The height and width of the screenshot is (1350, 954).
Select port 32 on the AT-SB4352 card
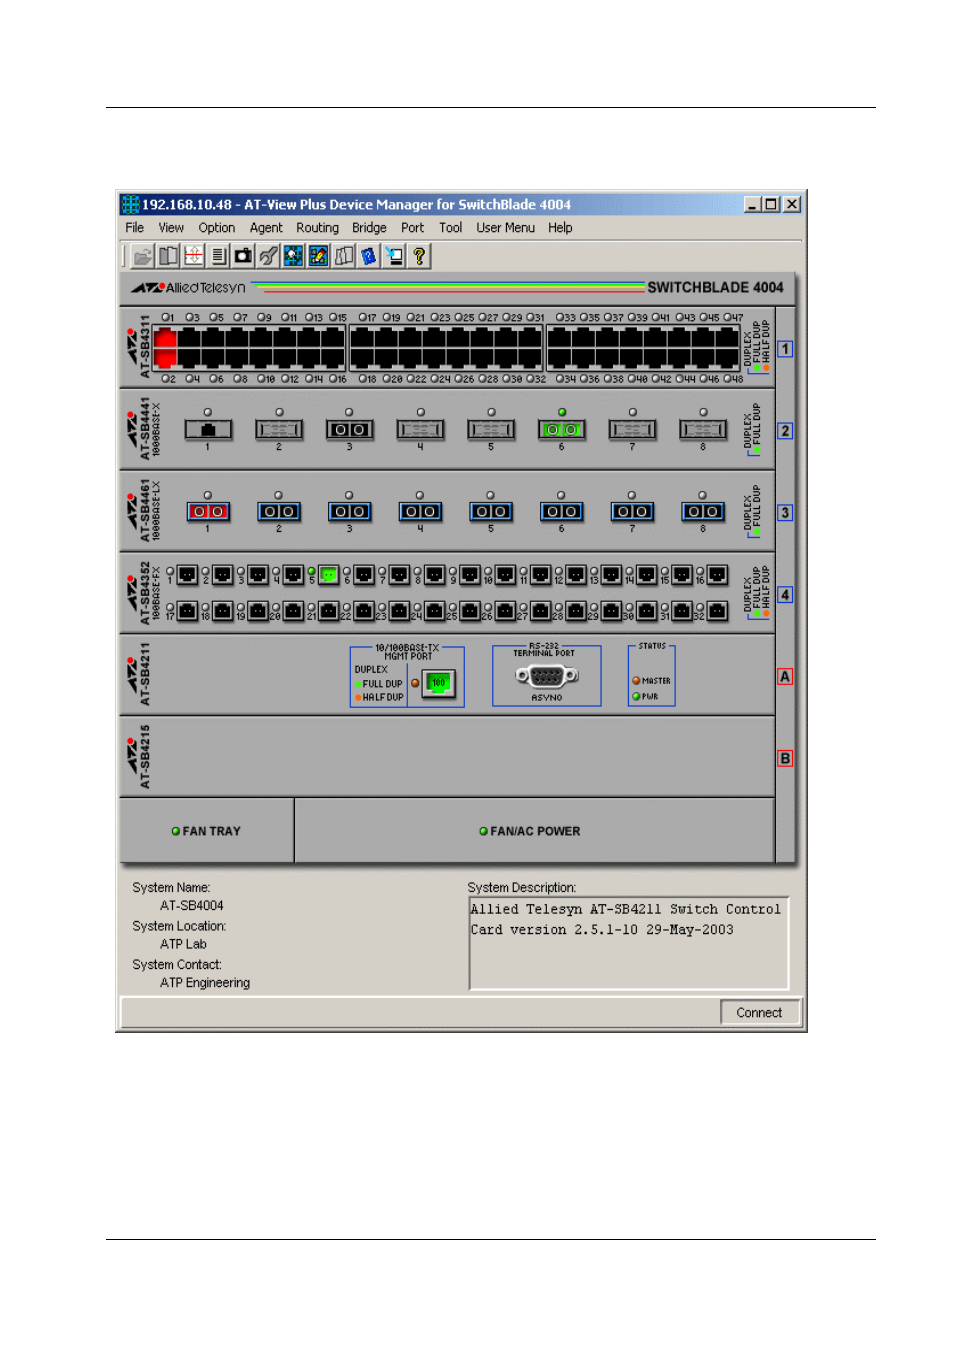(x=718, y=610)
